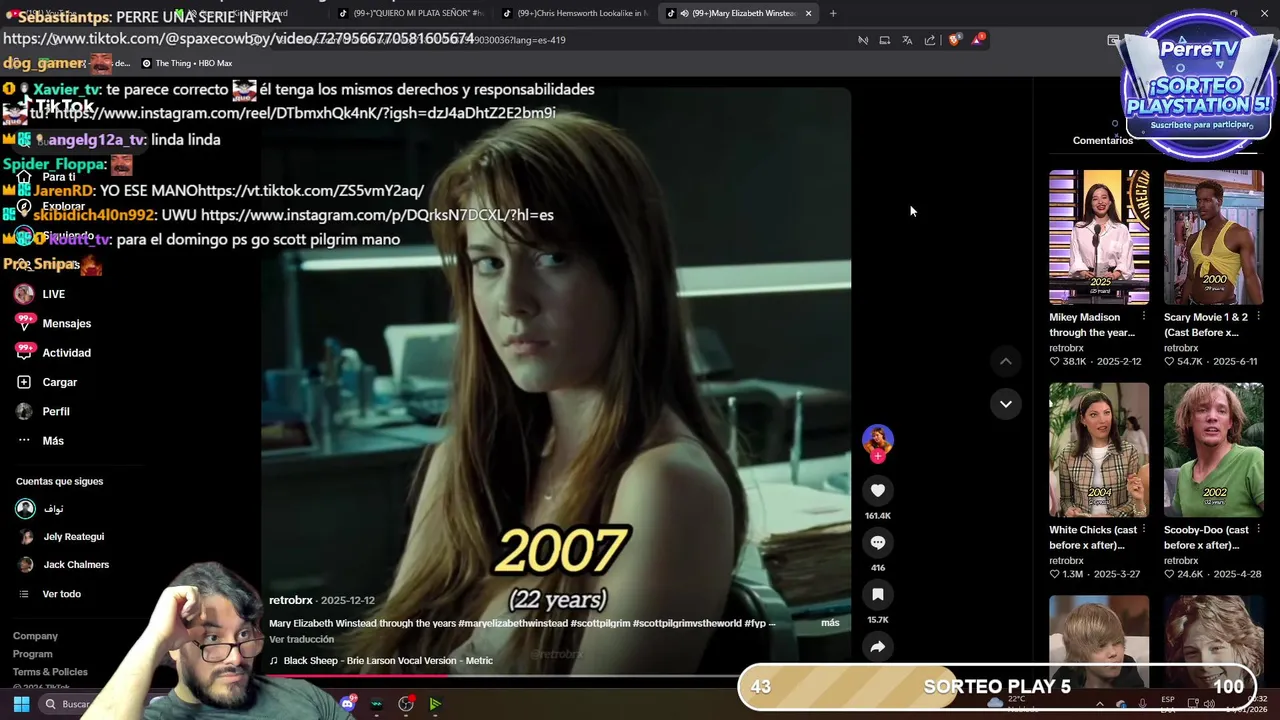Screen dimensions: 1280x720
Task: Open Scary Movie 1 & 2 video thumbnail
Action: [x=1214, y=237]
